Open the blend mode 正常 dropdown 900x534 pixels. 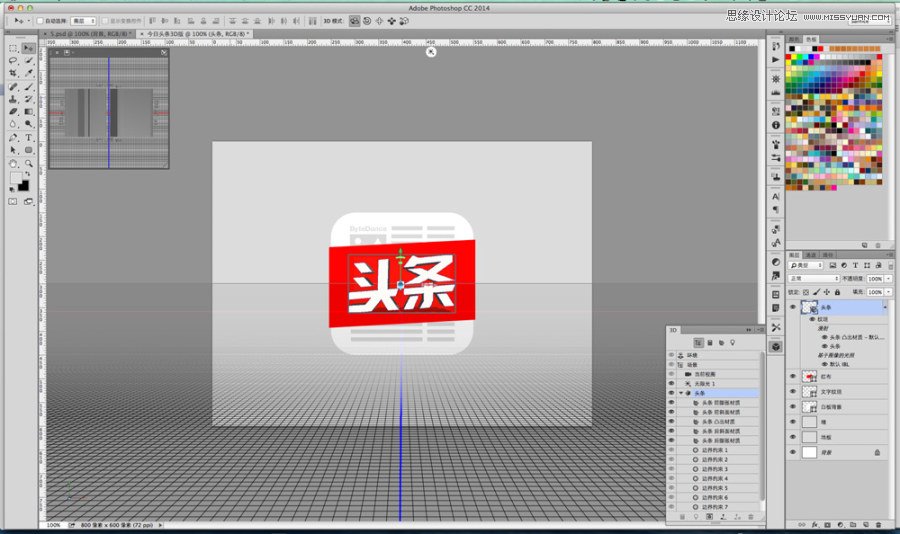(x=814, y=278)
